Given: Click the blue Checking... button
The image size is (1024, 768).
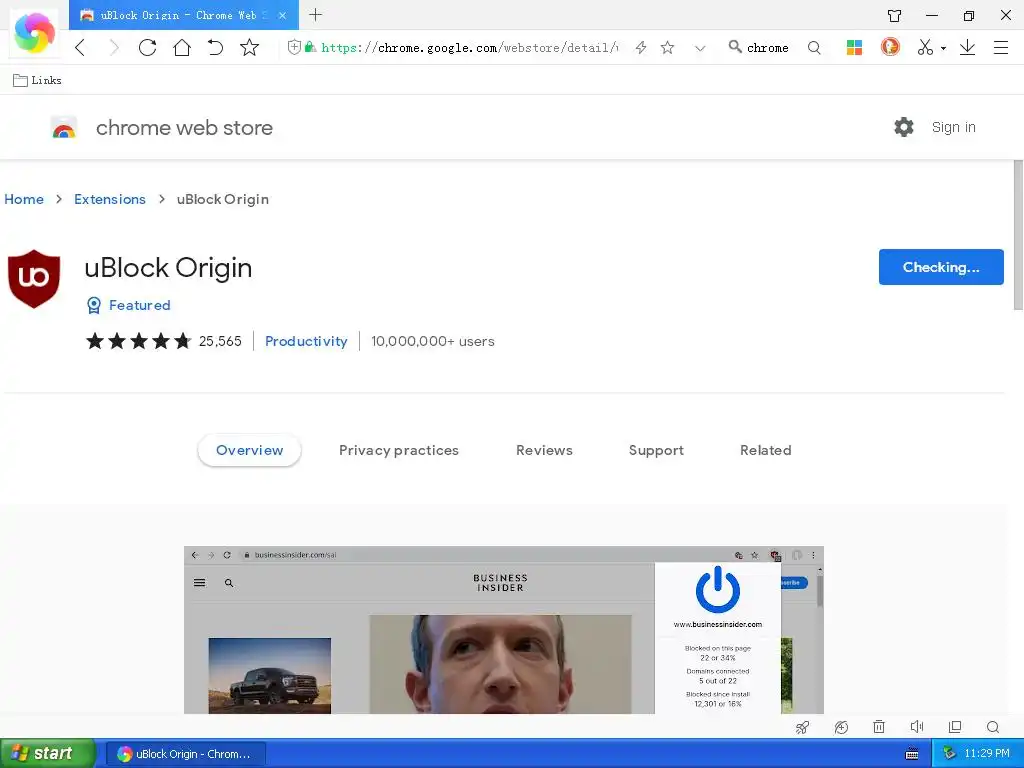Looking at the screenshot, I should click(941, 267).
